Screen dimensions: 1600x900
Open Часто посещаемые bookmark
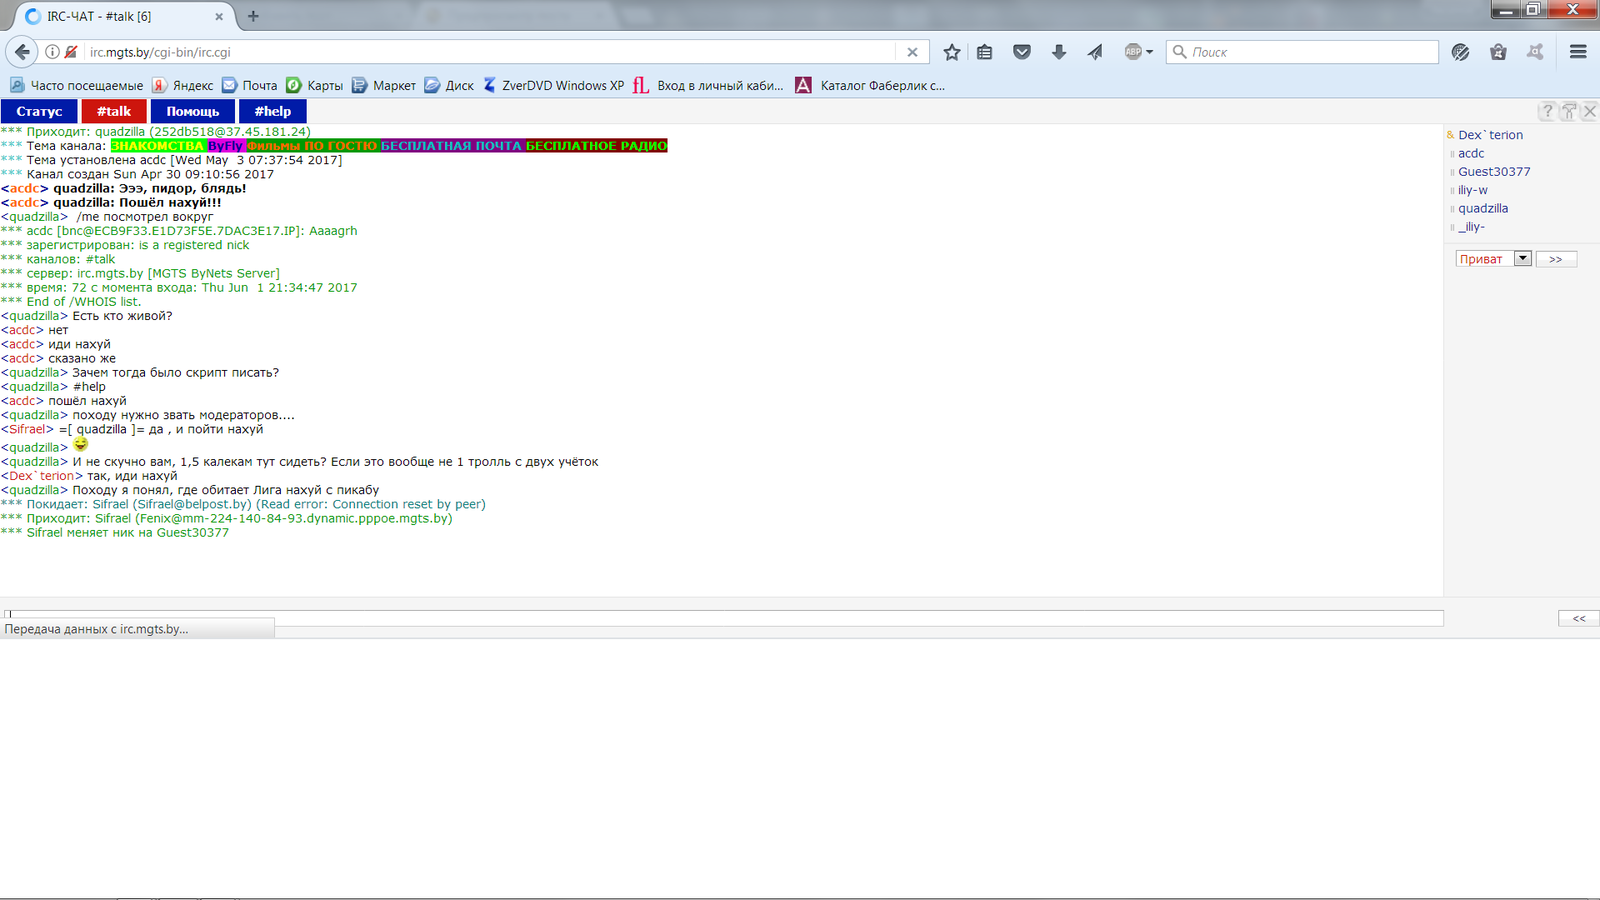pos(76,86)
